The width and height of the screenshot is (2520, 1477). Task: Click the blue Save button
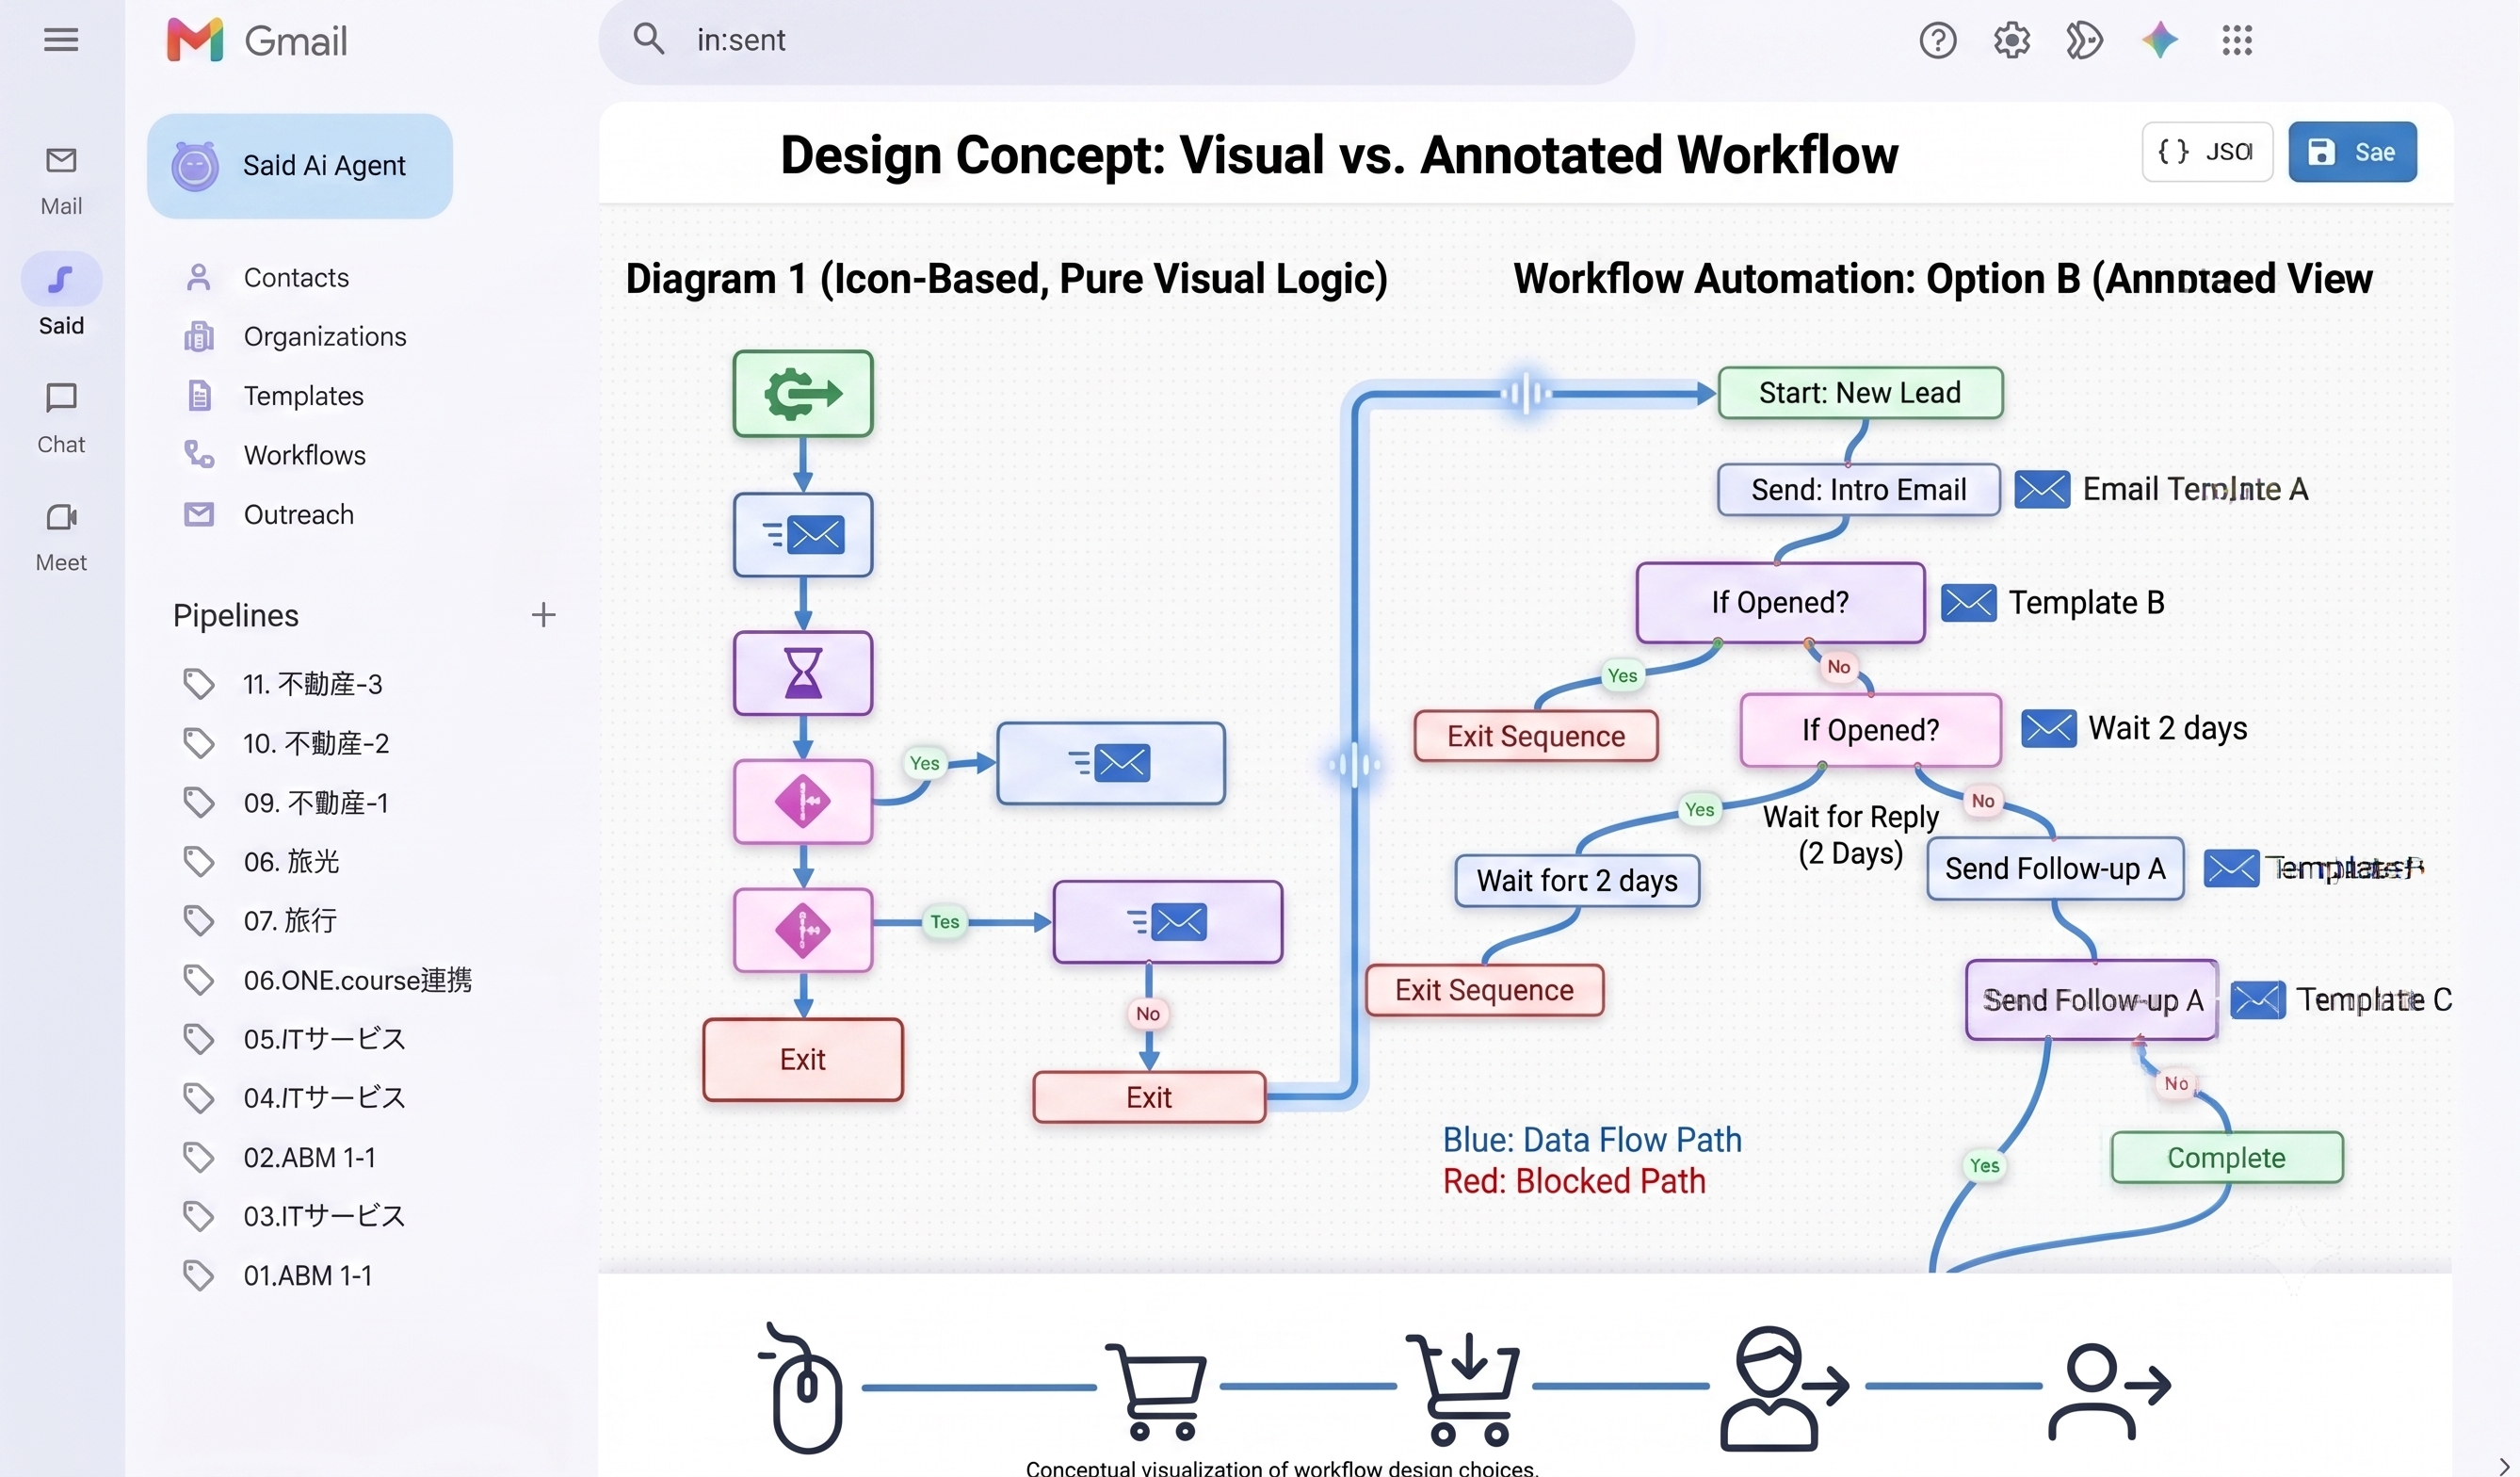[2352, 152]
